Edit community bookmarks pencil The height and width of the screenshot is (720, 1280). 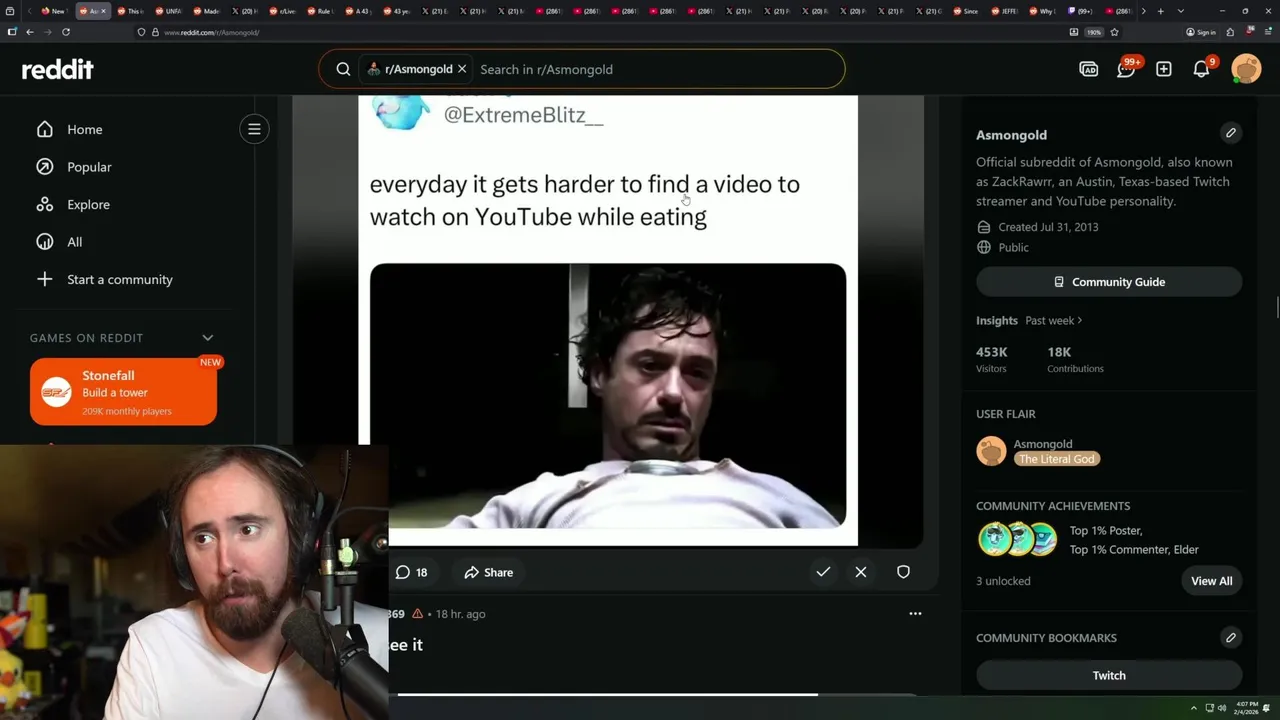[1231, 637]
